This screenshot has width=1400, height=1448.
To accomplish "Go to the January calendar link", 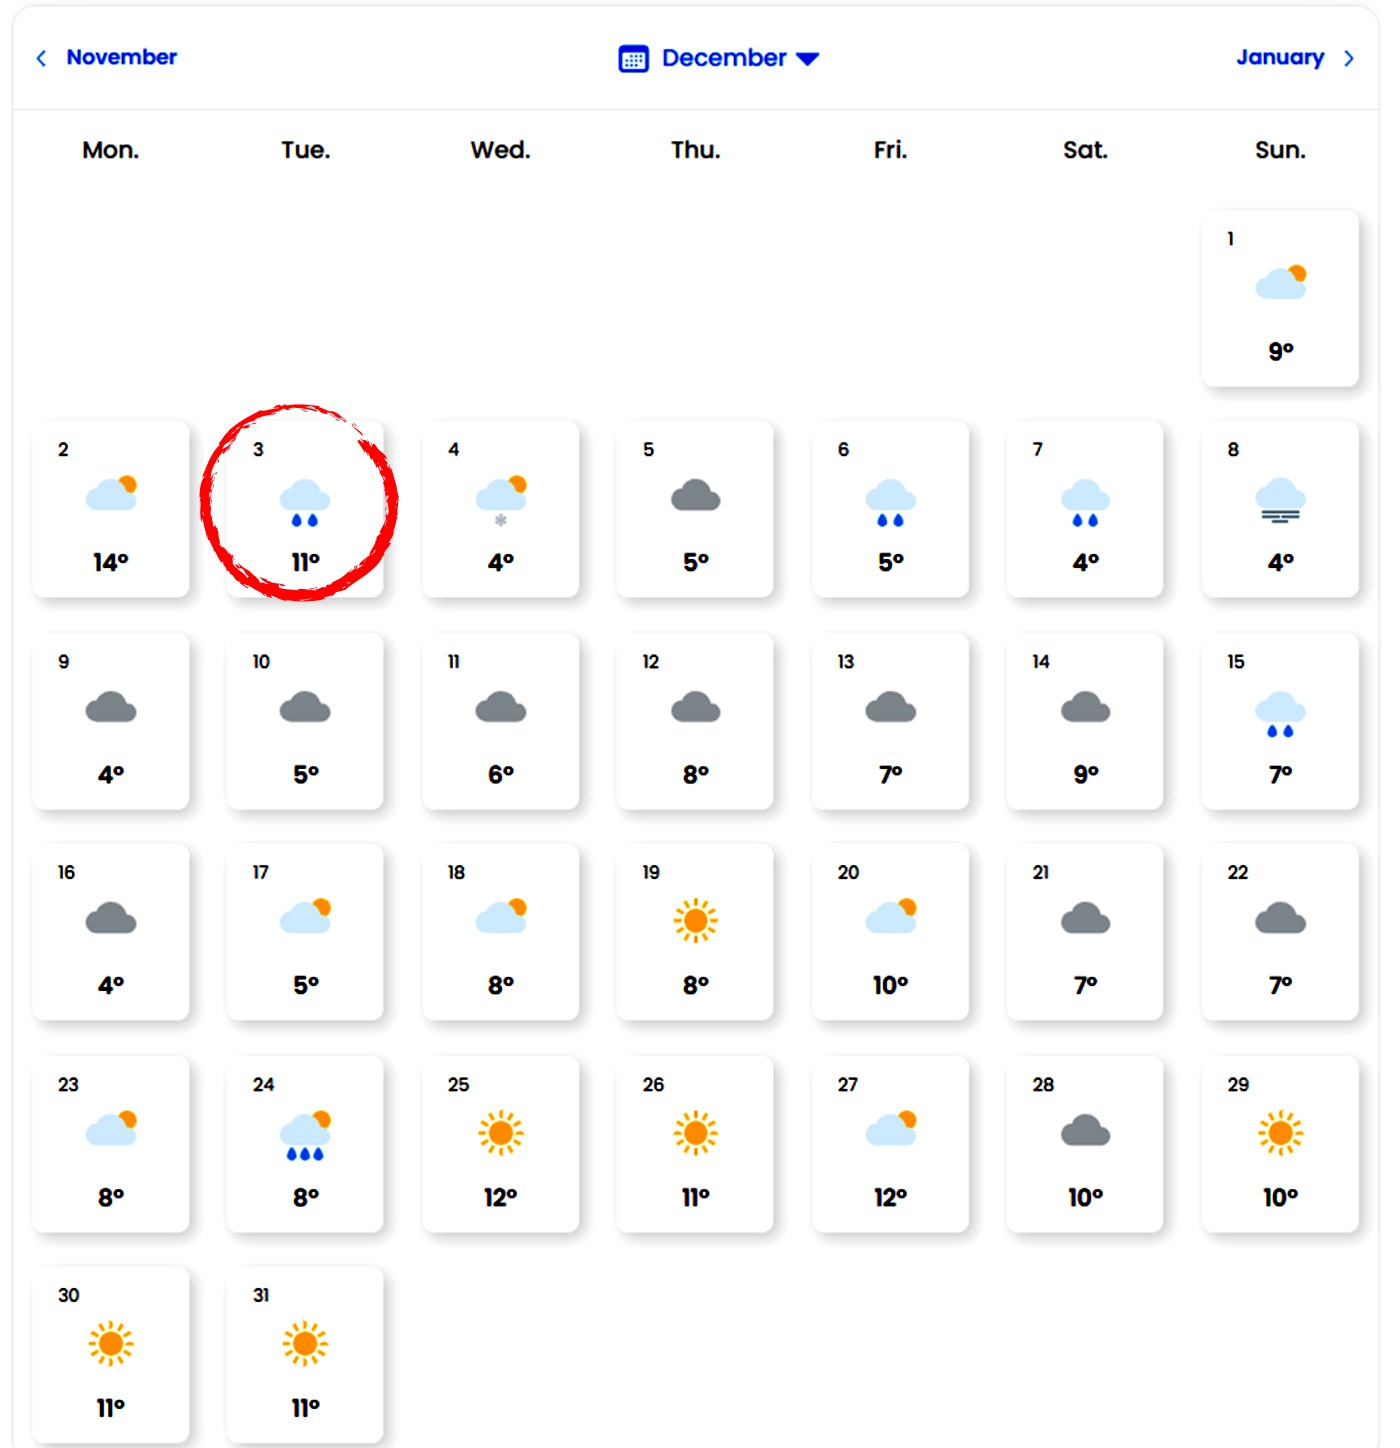I will pyautogui.click(x=1280, y=57).
